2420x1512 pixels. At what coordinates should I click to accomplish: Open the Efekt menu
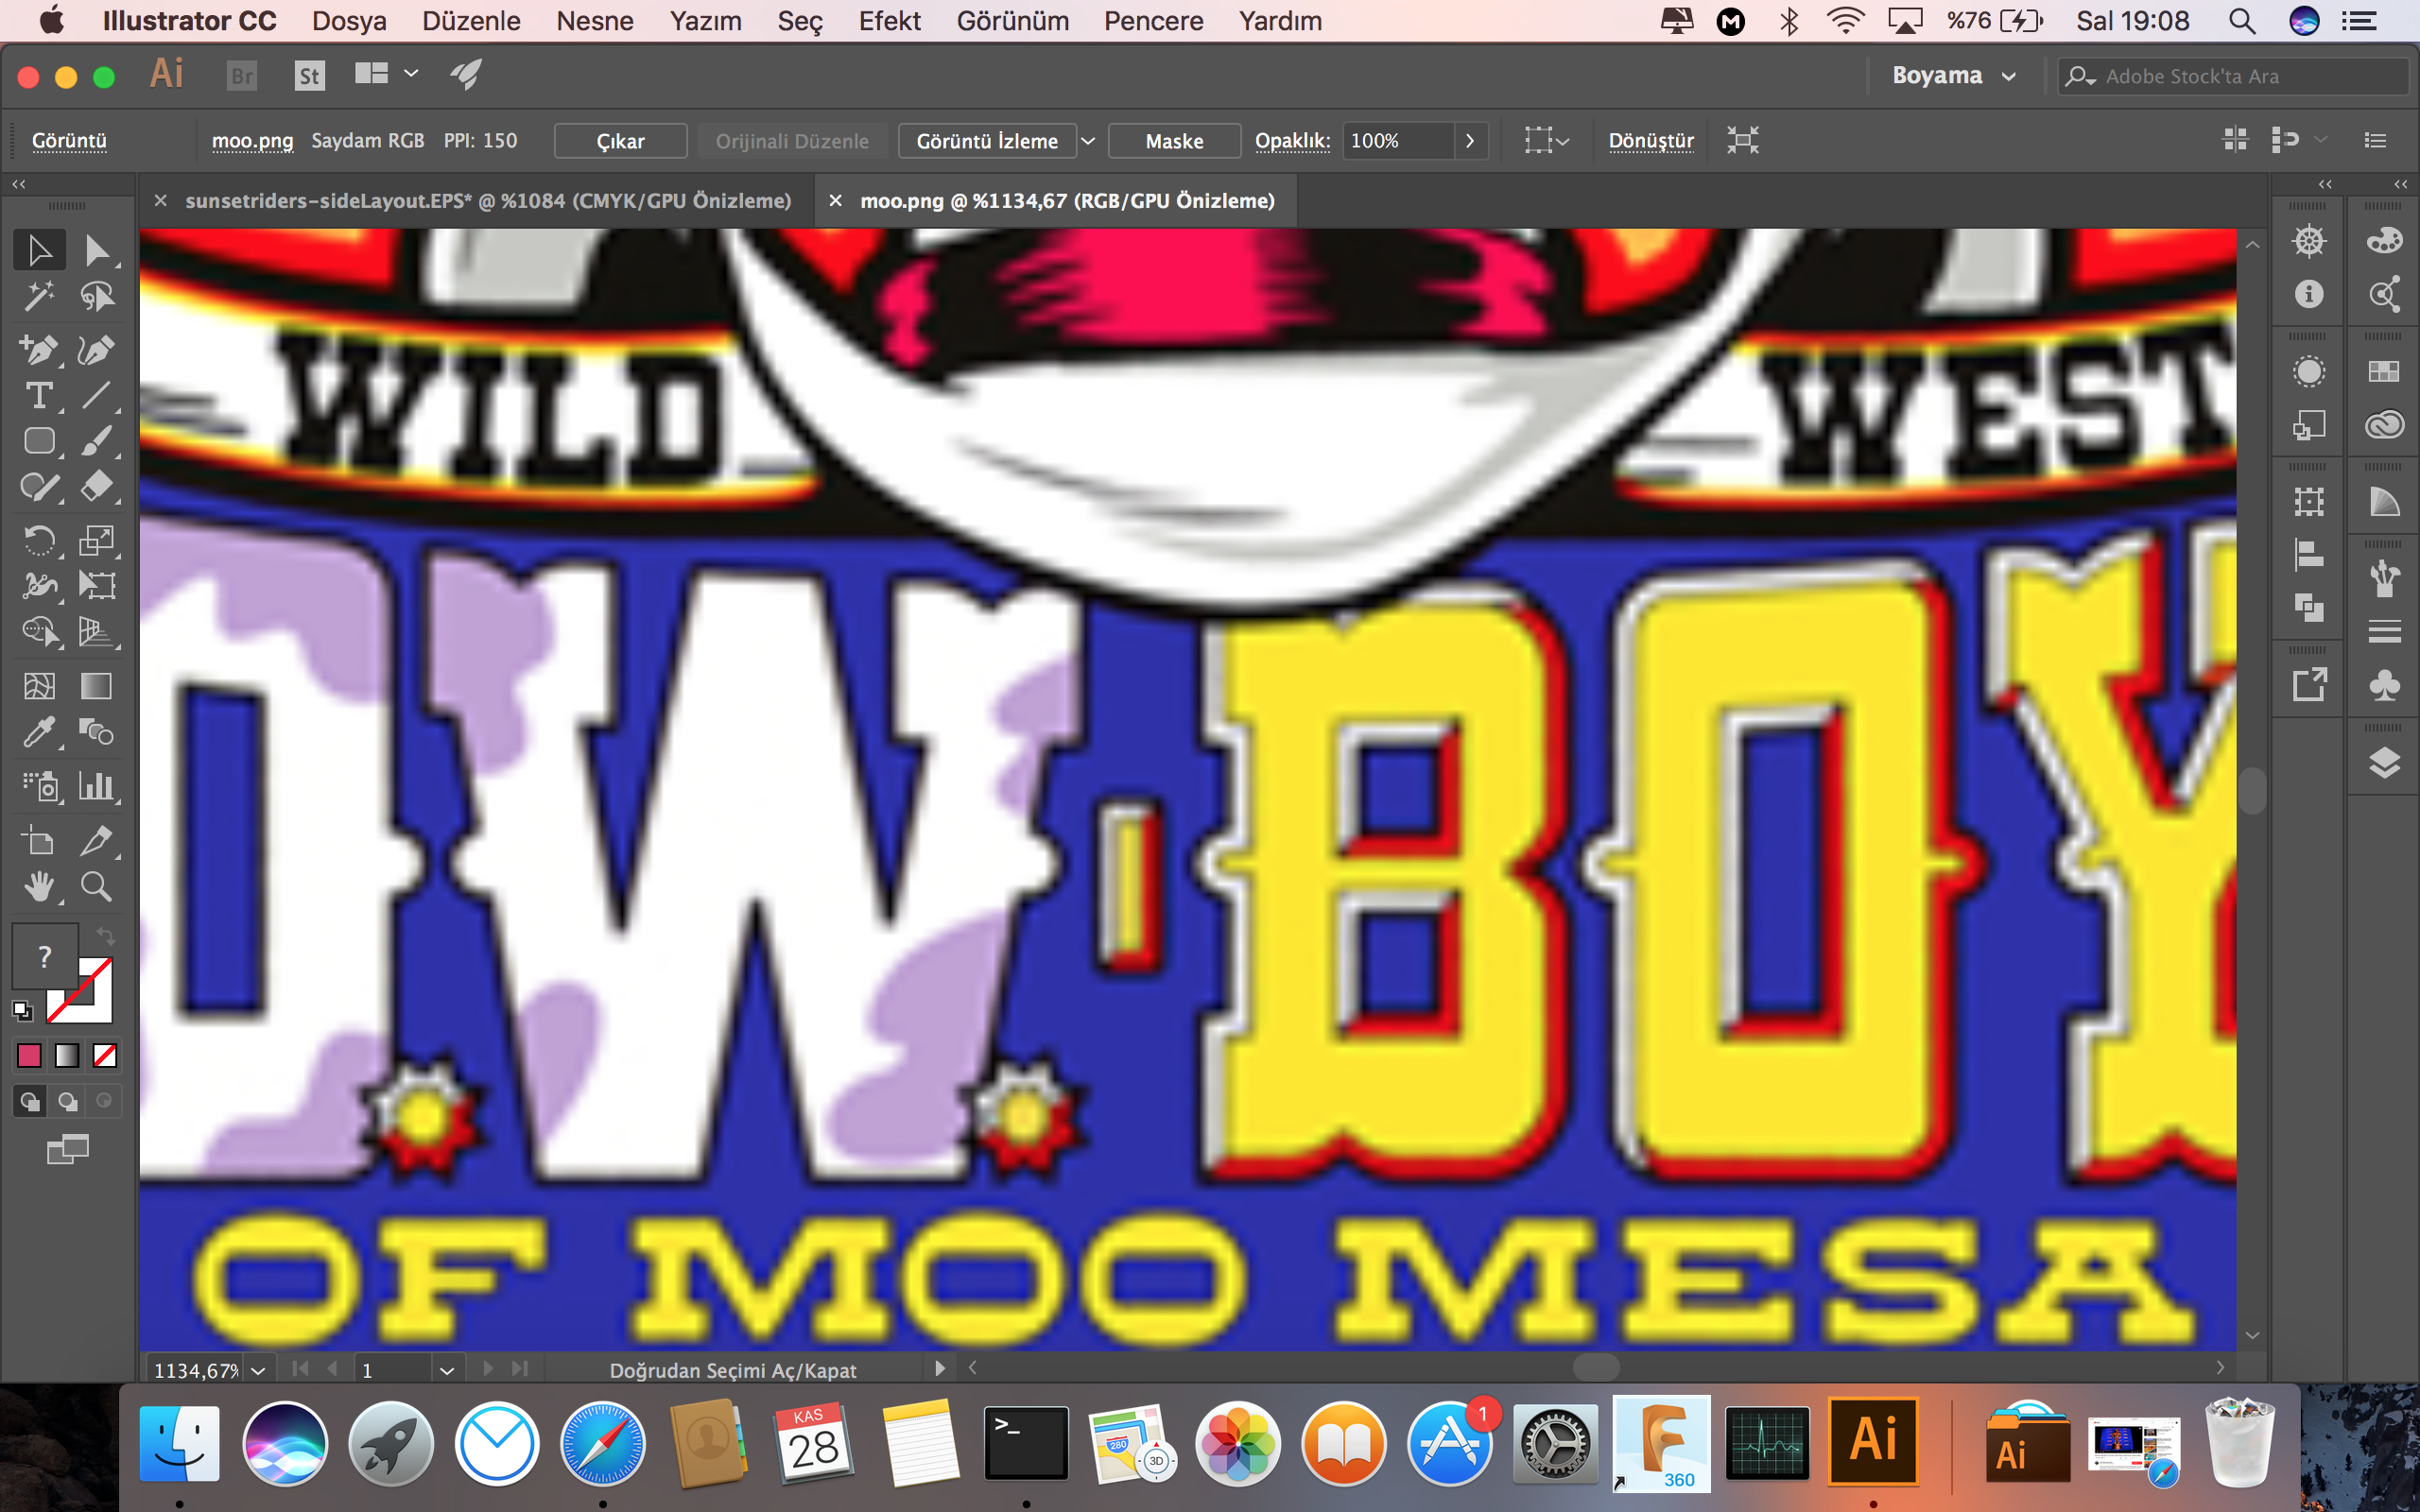[x=889, y=21]
